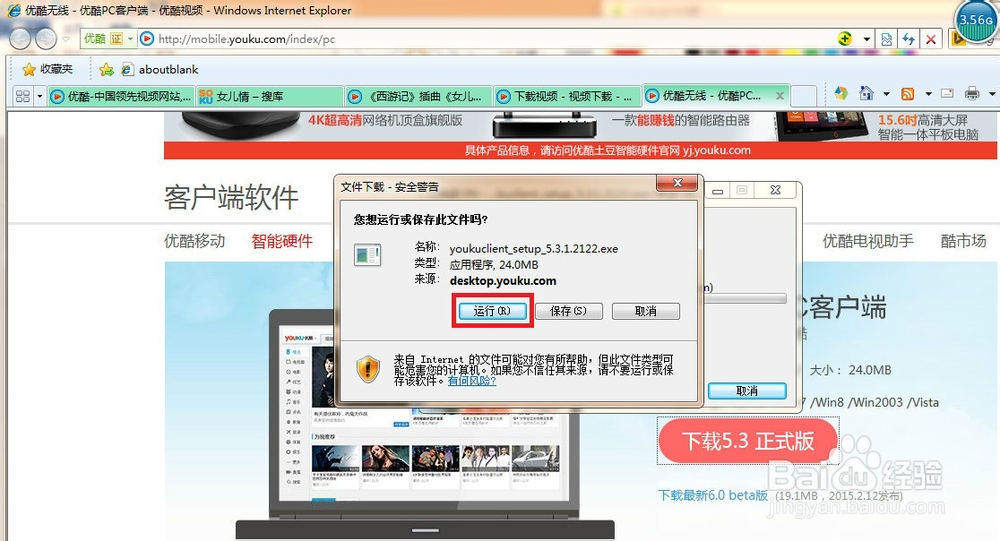This screenshot has height=541, width=1000.
Task: Minimize the background download progress window
Action: [717, 191]
